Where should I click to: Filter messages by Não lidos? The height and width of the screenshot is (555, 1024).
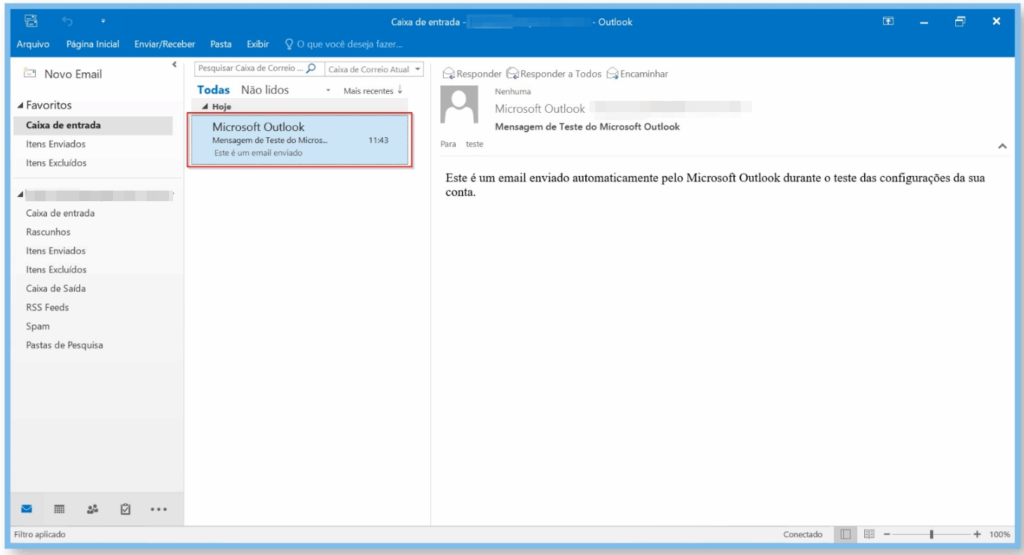coord(264,90)
